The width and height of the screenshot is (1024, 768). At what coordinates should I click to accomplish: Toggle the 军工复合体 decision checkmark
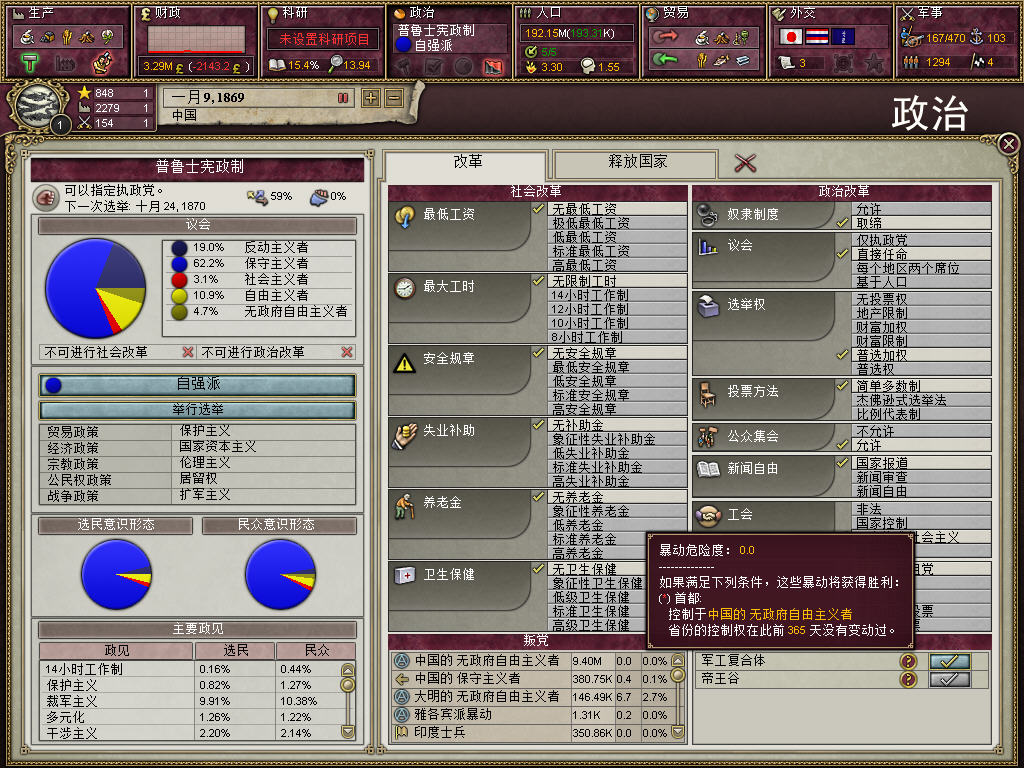tap(949, 661)
